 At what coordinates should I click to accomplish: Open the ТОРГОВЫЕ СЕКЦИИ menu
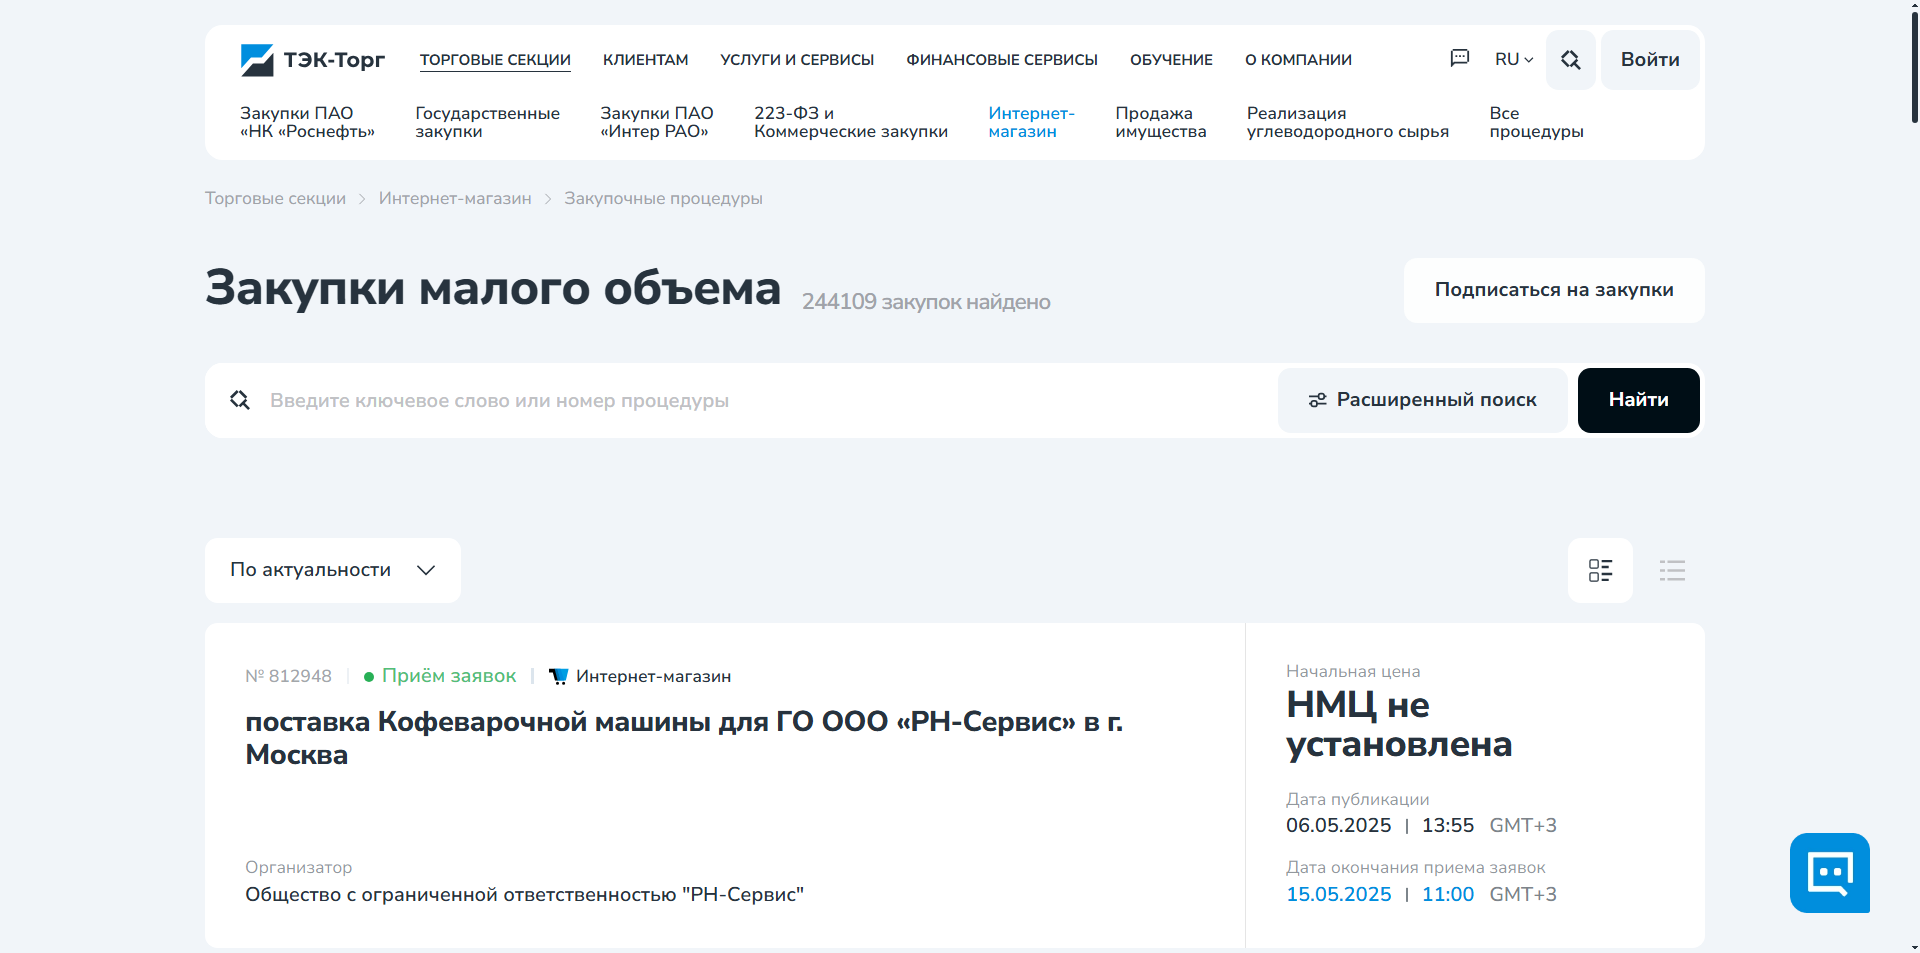click(x=495, y=60)
